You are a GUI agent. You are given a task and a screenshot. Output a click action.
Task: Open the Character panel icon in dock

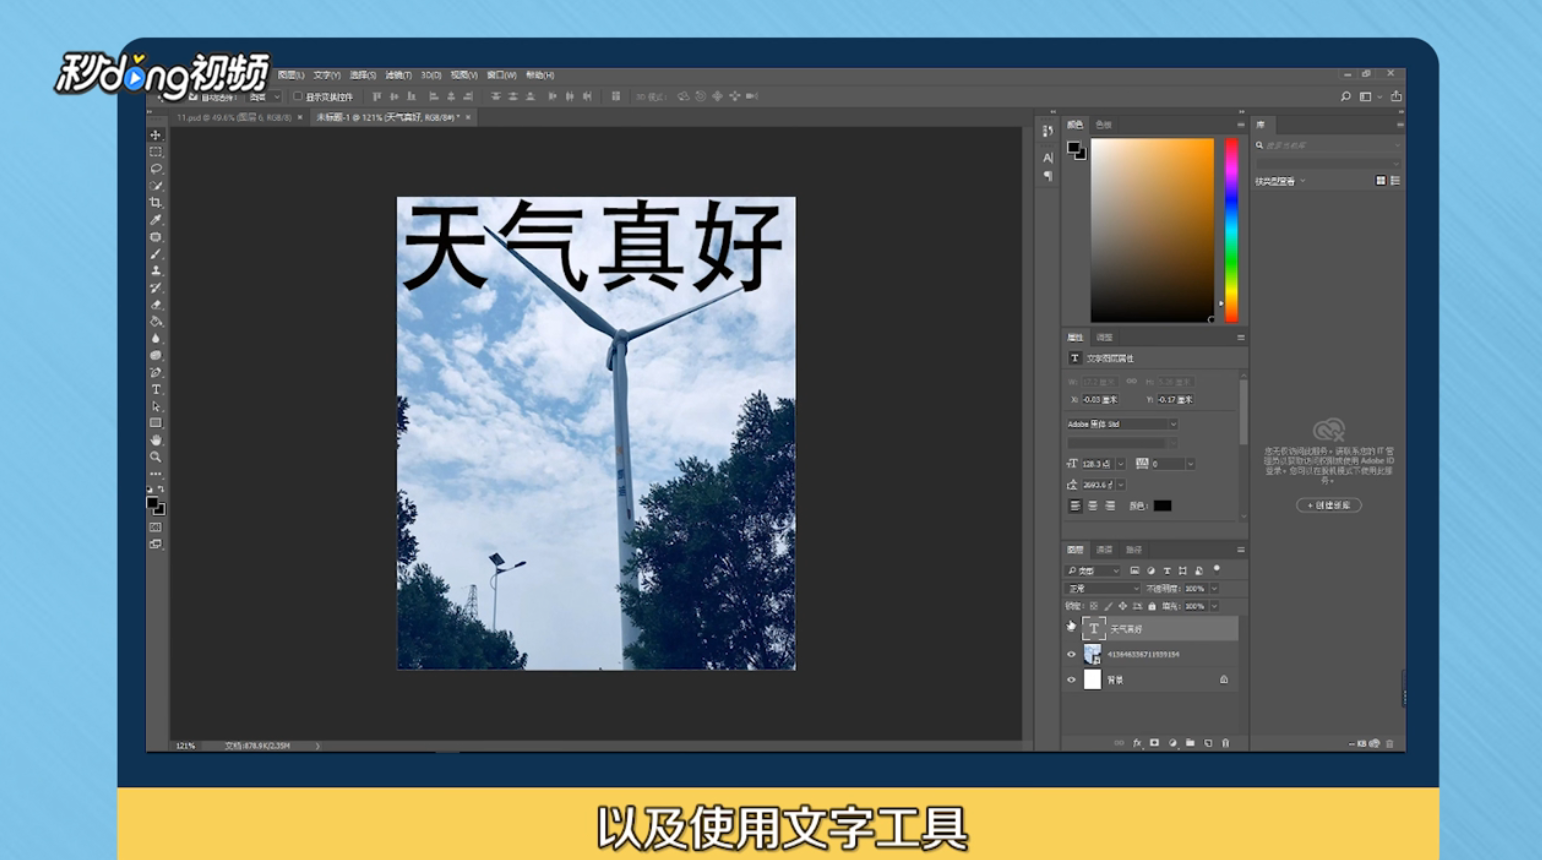pos(1047,158)
